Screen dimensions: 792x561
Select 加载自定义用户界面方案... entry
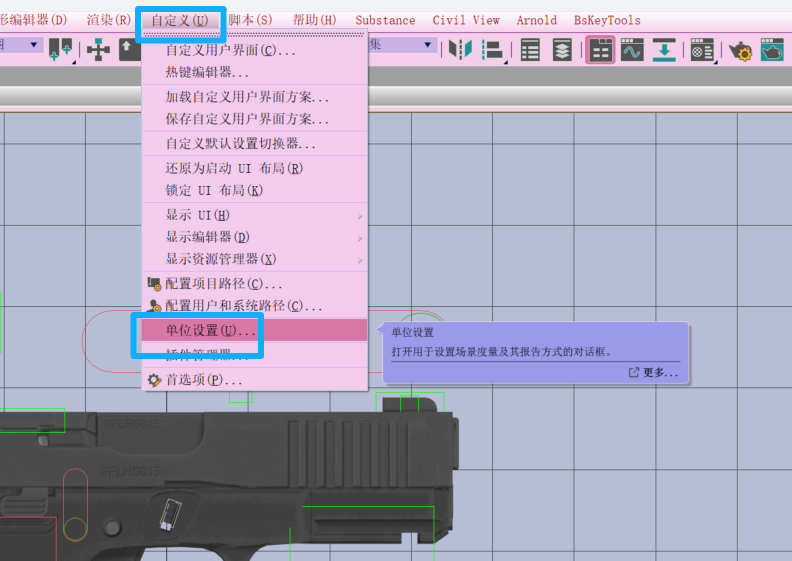pos(255,96)
